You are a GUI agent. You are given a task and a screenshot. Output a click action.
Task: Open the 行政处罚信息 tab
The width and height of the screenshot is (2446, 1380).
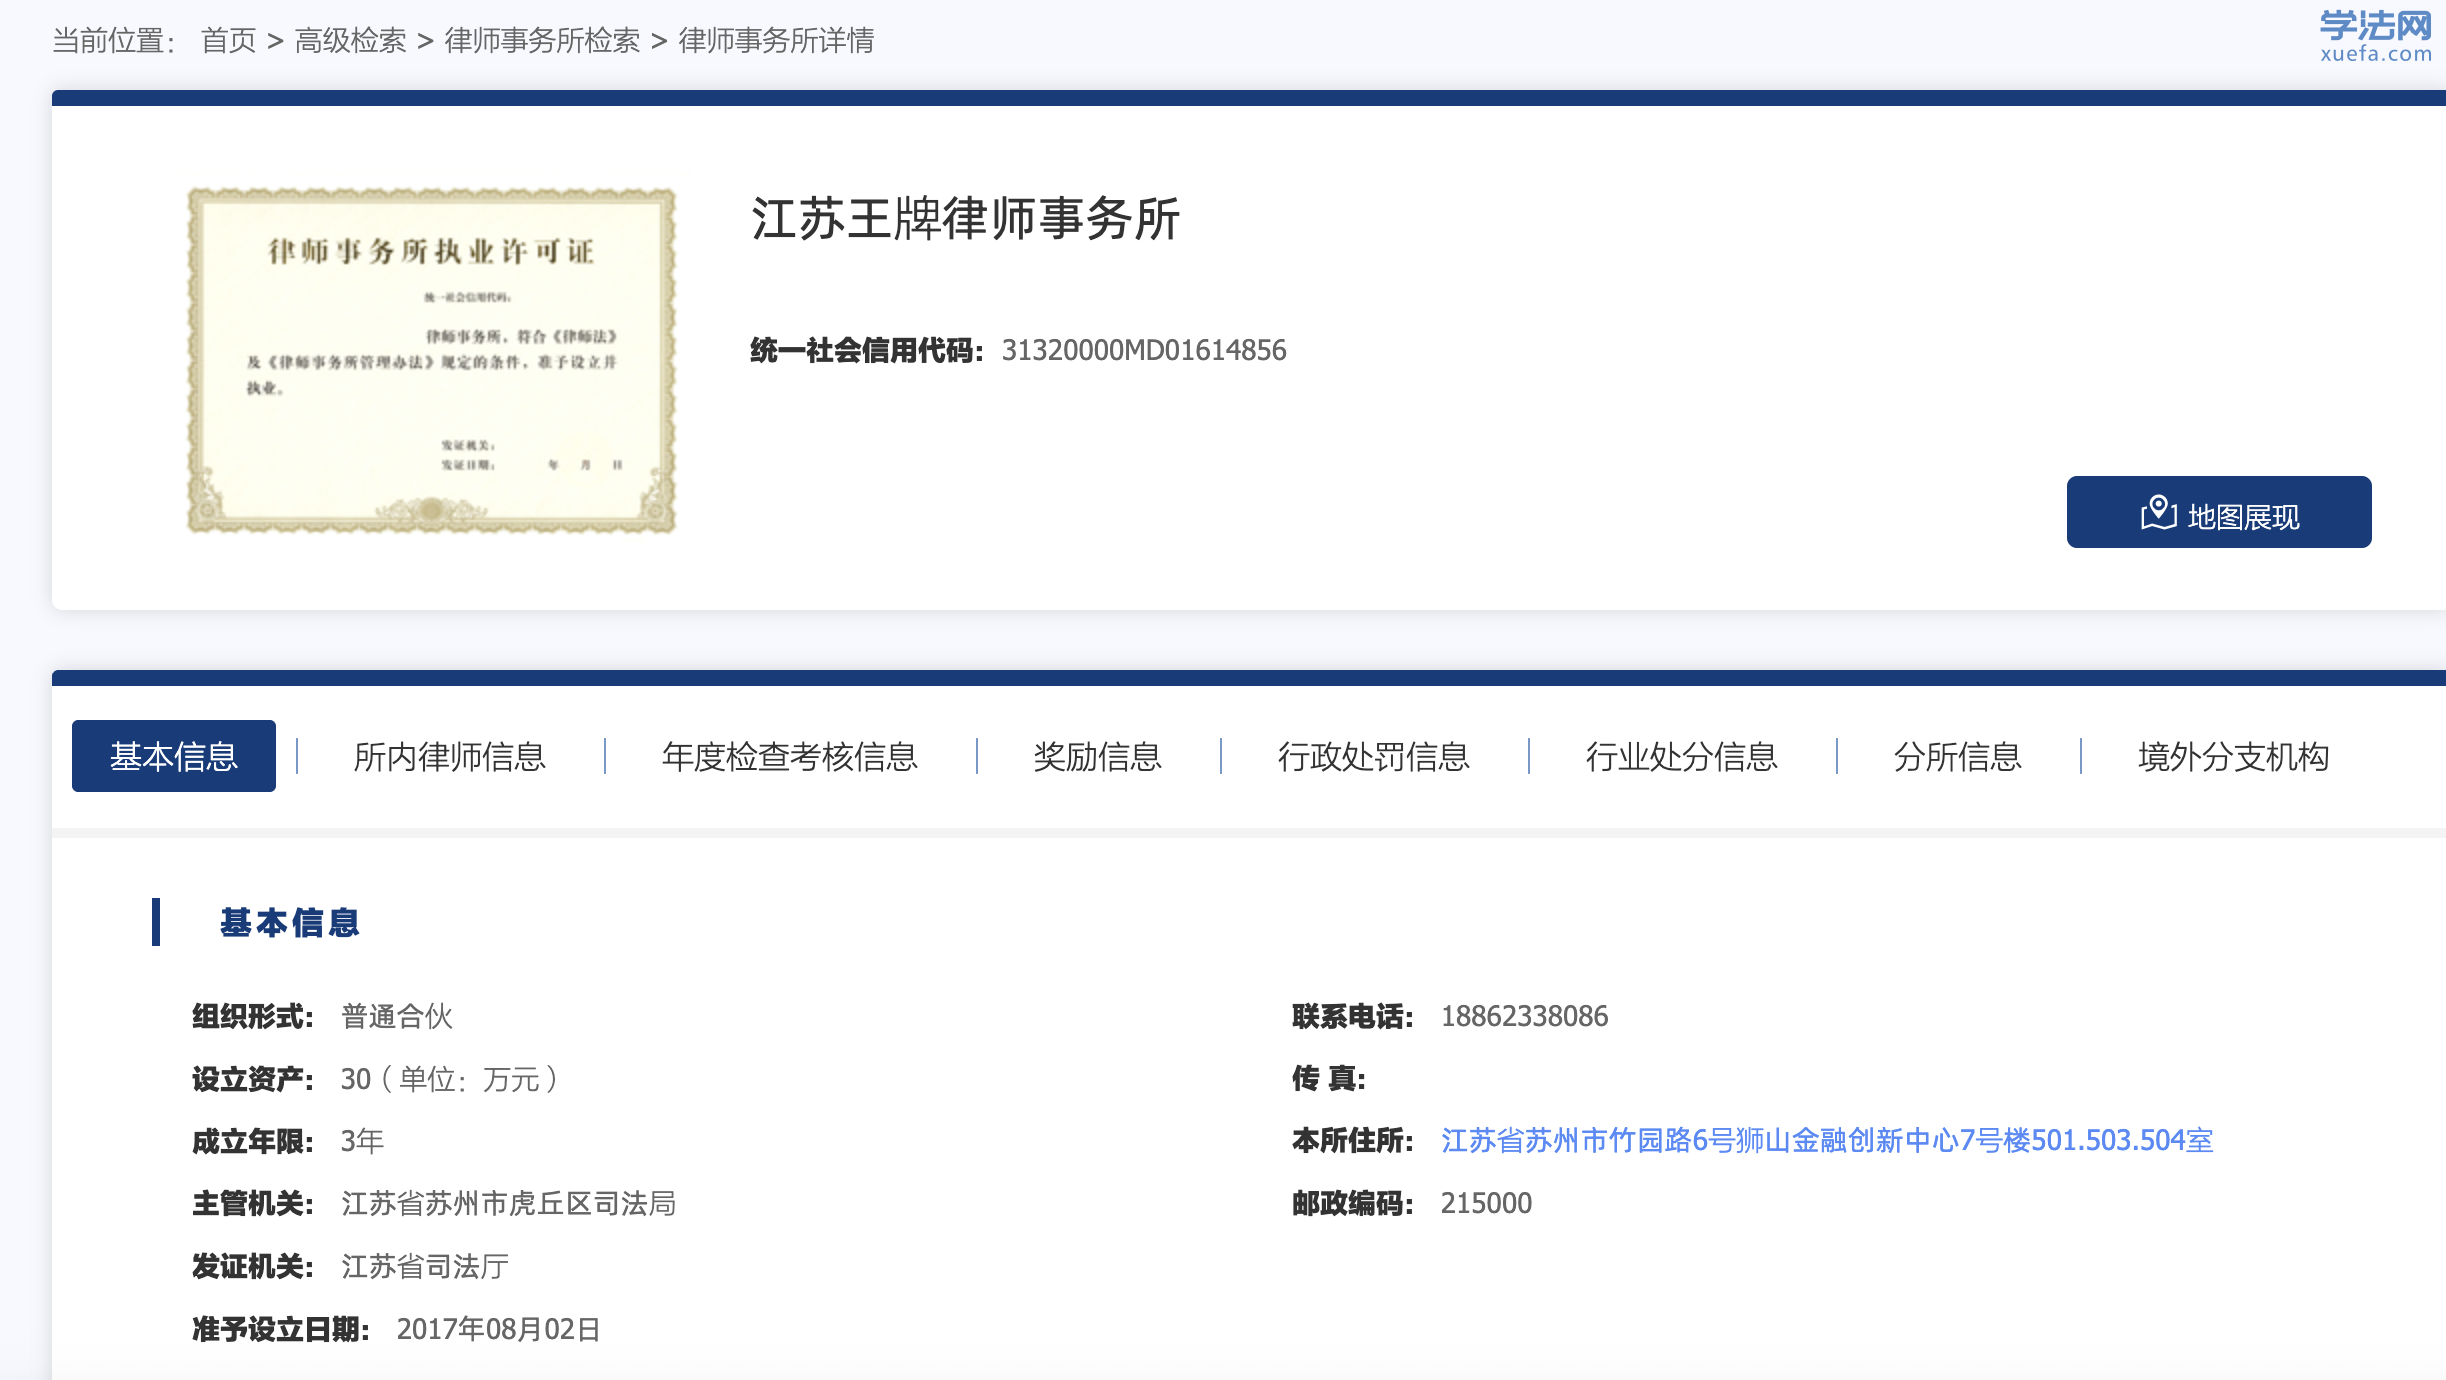pyautogui.click(x=1374, y=757)
